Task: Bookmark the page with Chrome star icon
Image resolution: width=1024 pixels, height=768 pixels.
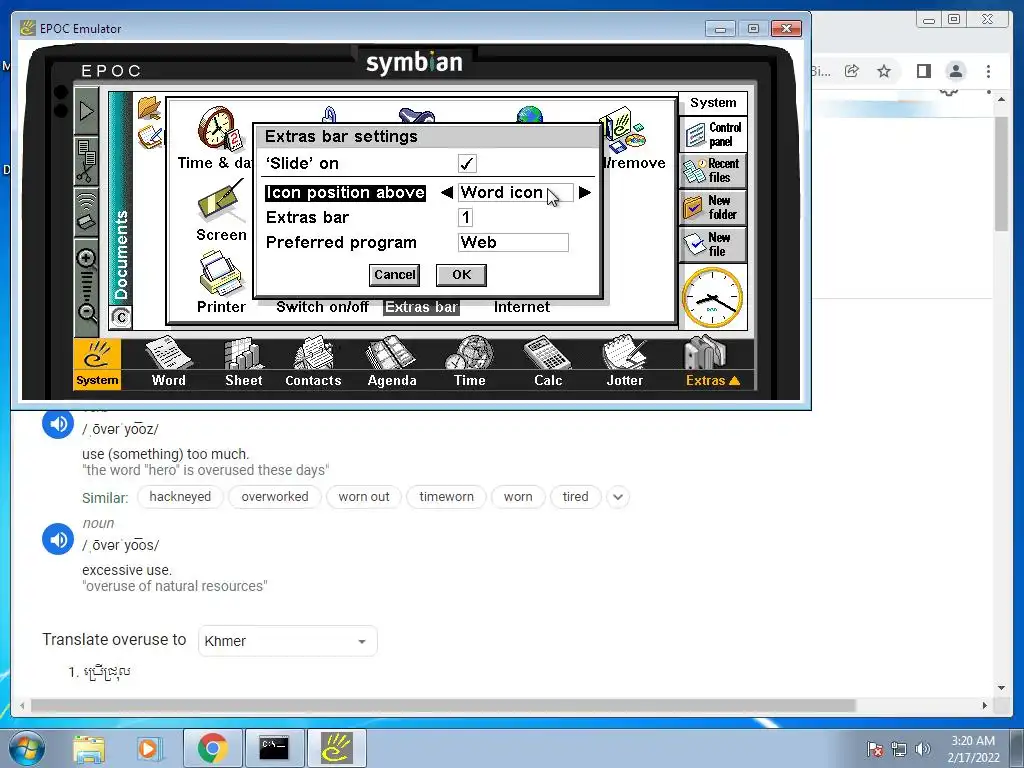Action: 884,71
